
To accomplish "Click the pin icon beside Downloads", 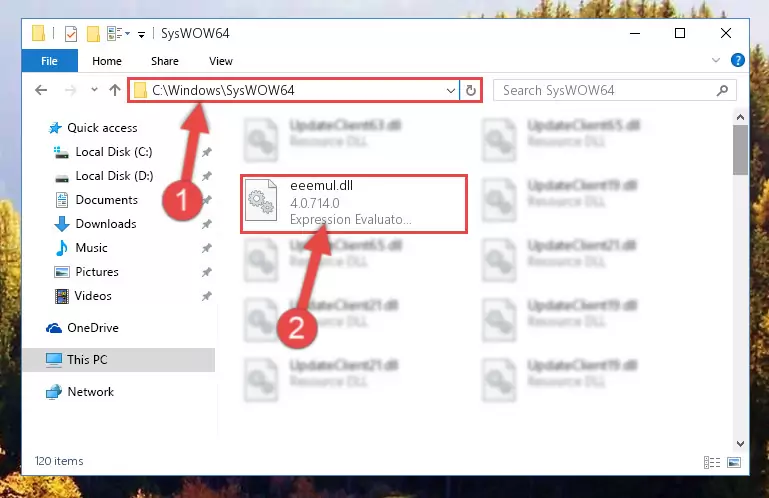I will [x=206, y=224].
